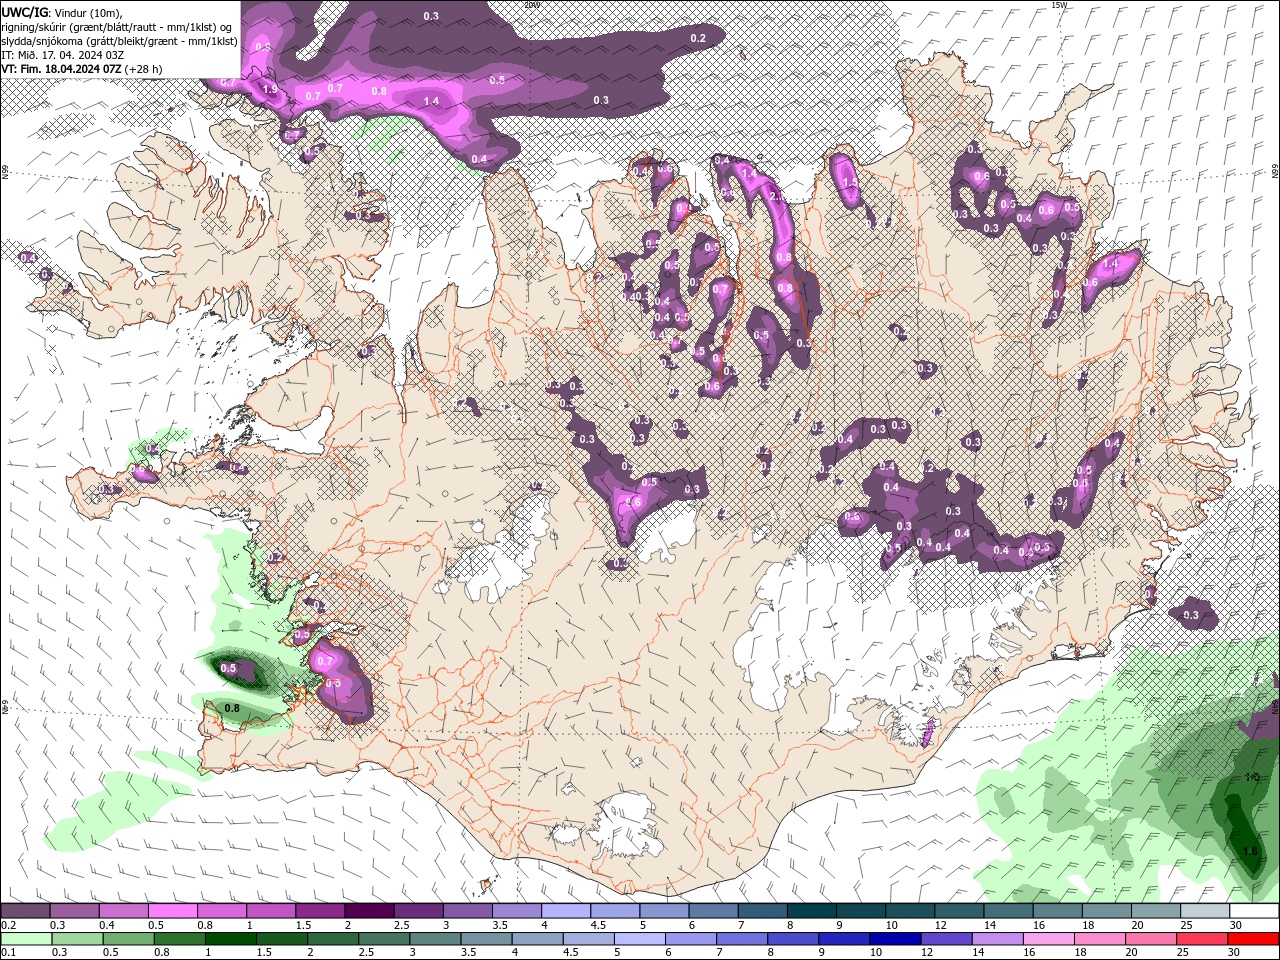Pick the bright pink swatch in snow scale
This screenshot has height=960, width=1280.
[x=173, y=911]
